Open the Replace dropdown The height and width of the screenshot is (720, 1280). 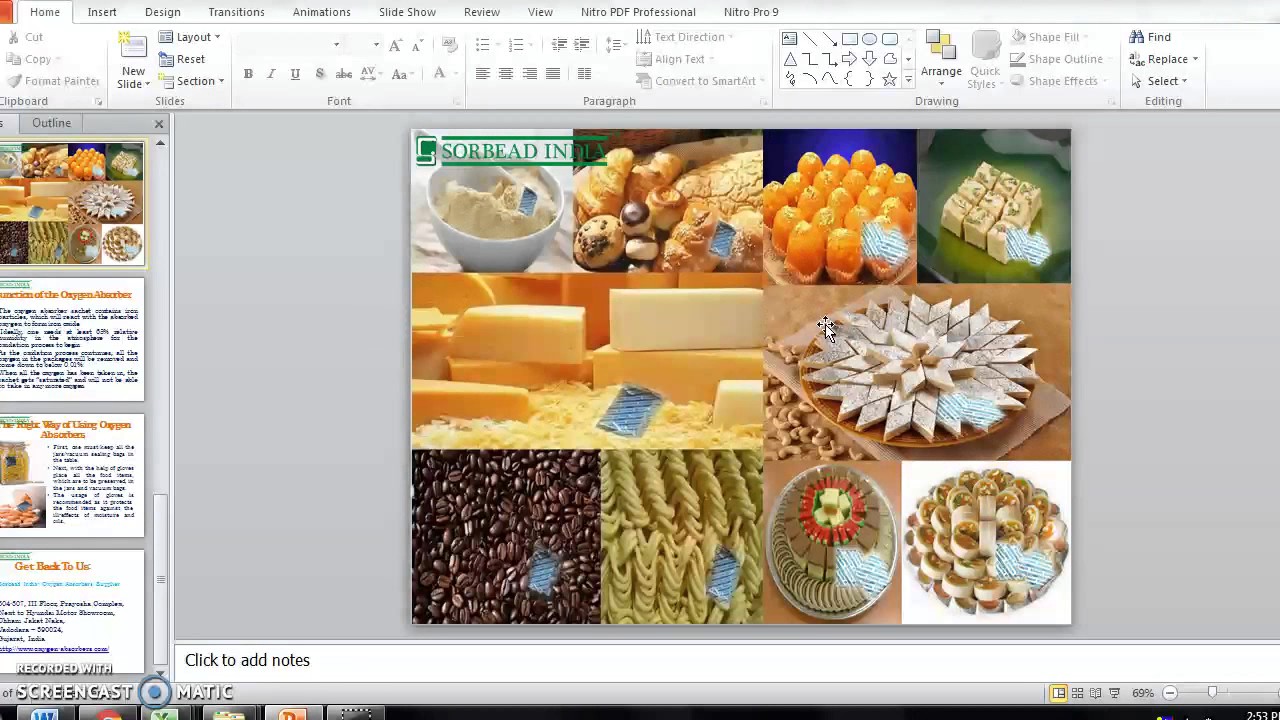(x=1164, y=59)
